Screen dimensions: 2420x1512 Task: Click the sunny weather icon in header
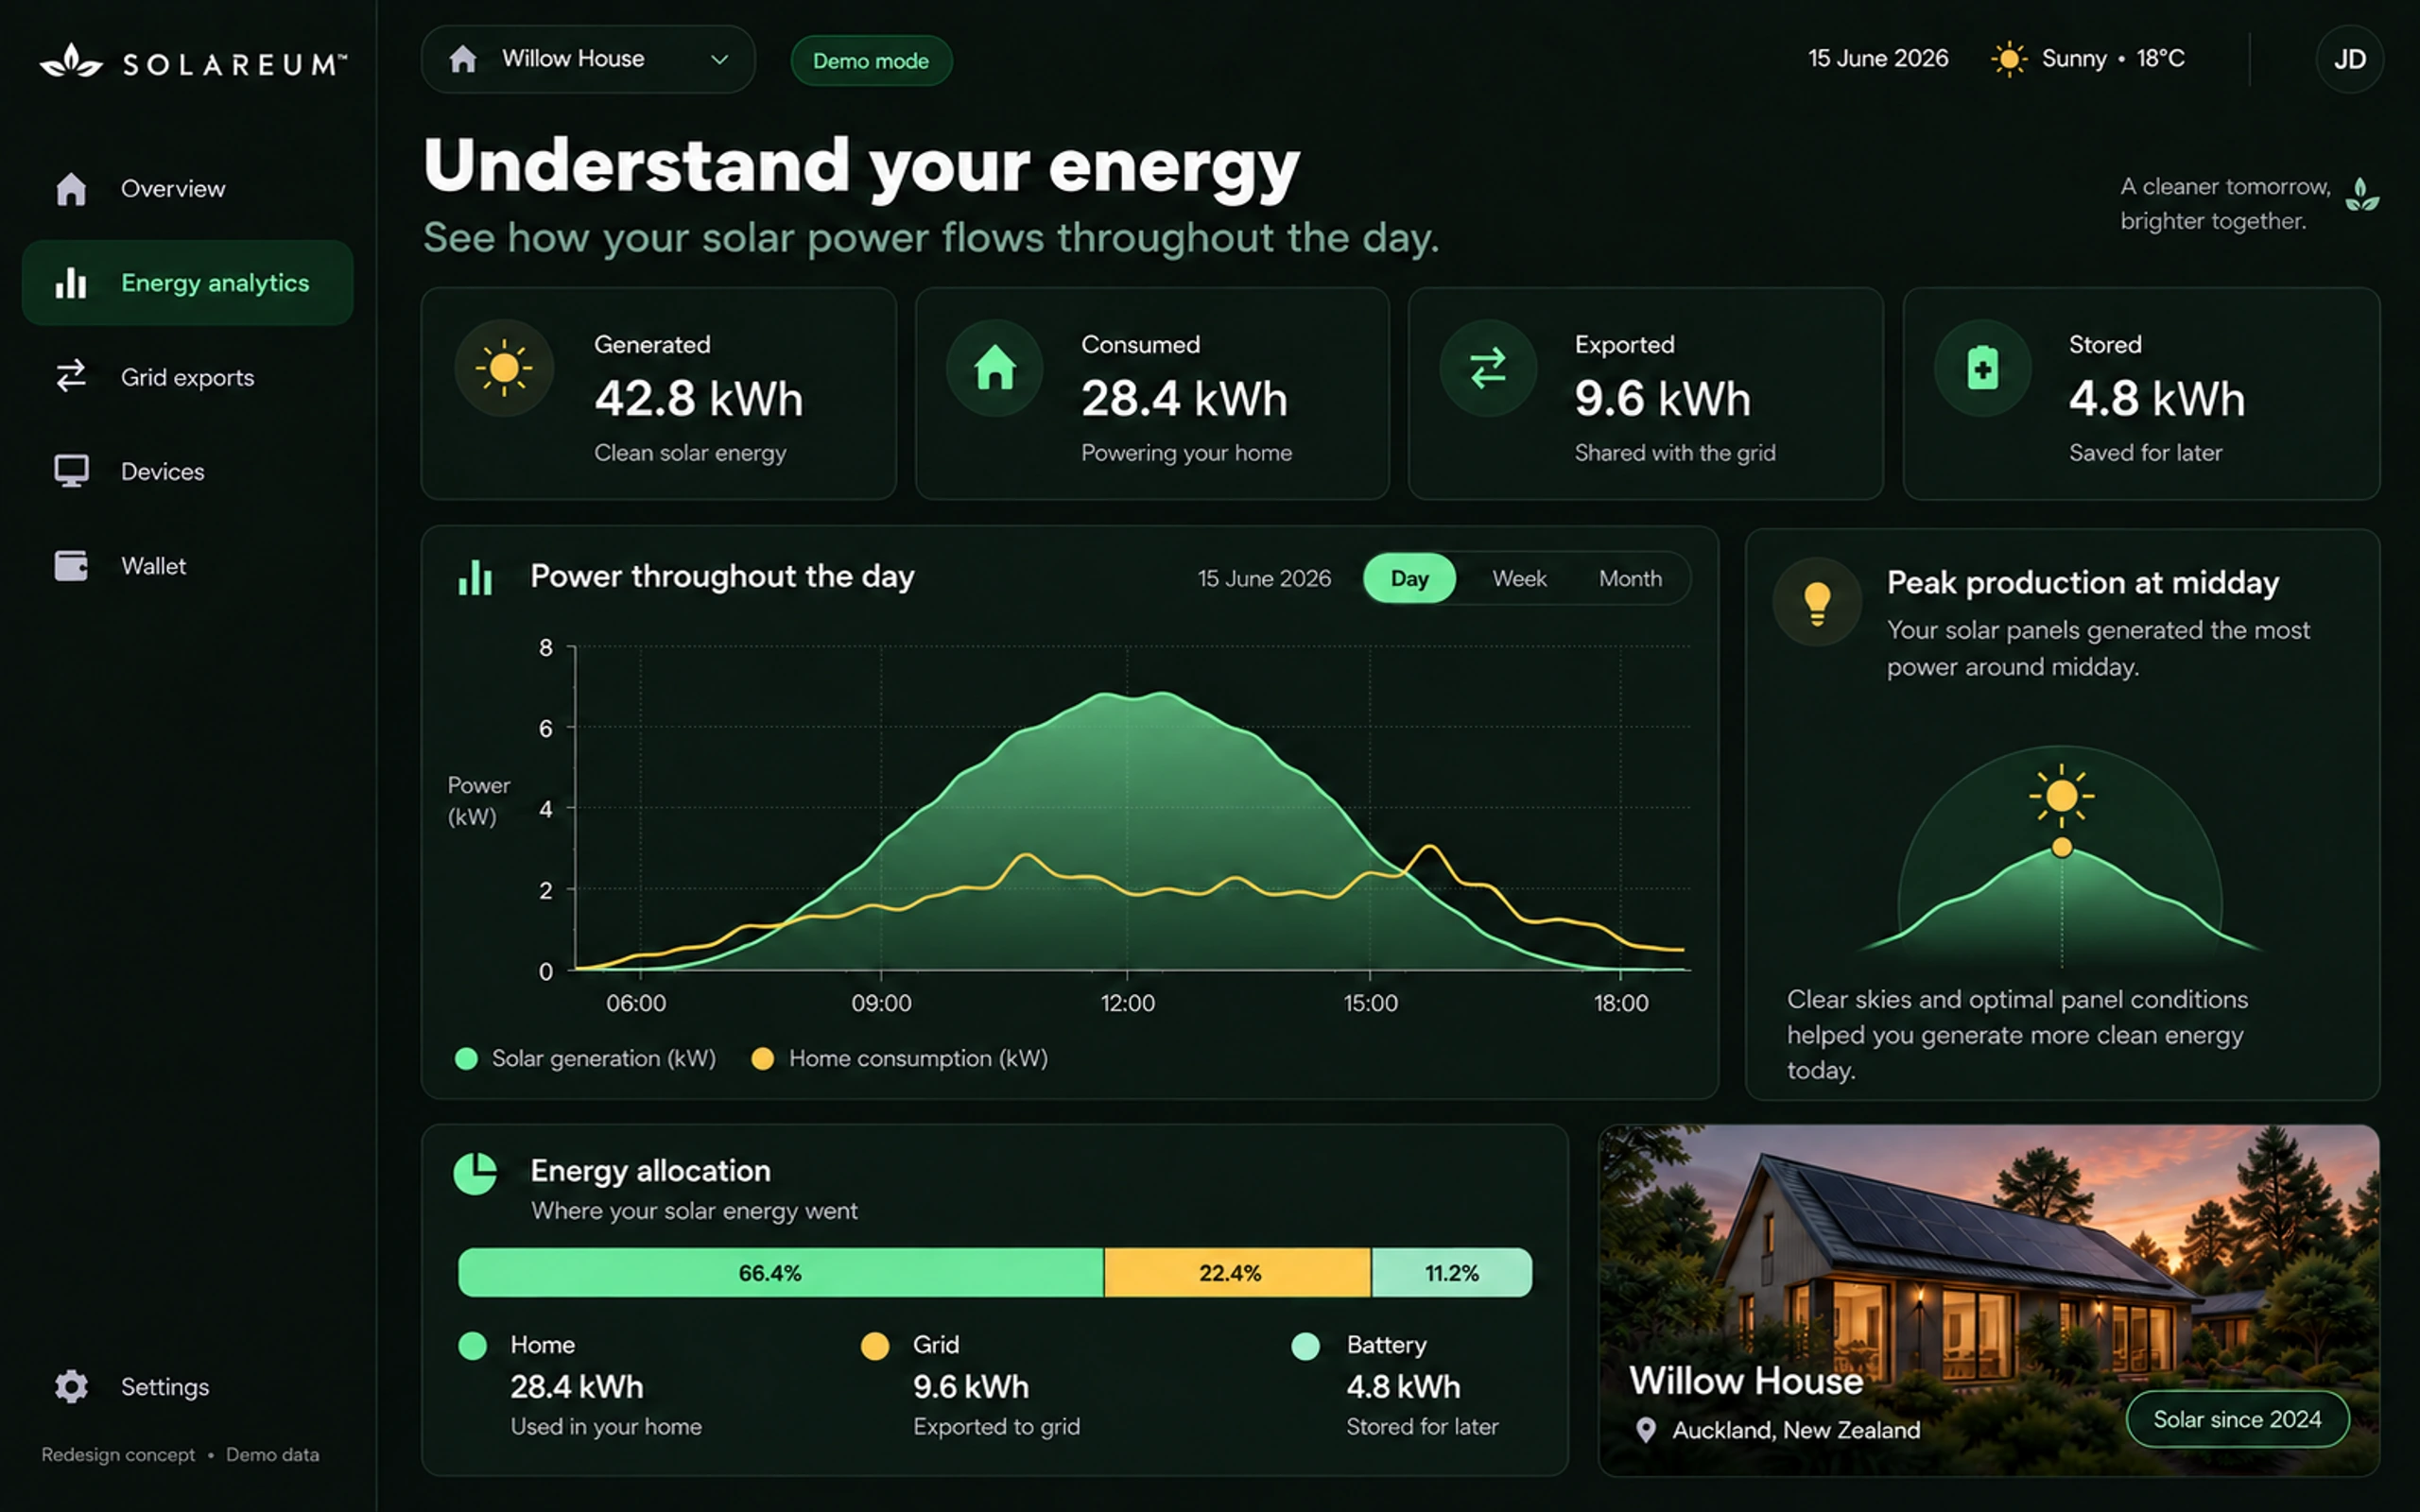[2008, 59]
